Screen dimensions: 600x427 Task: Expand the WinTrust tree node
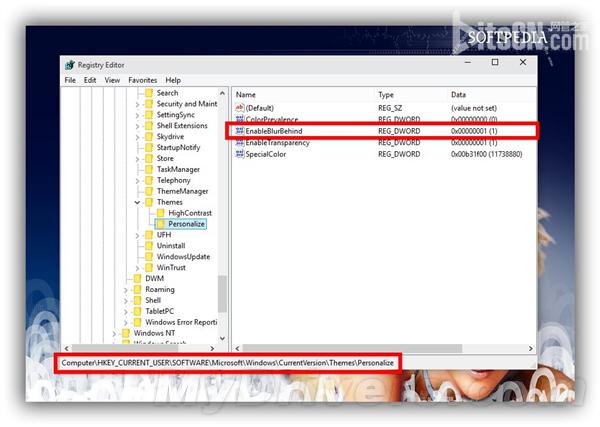pyautogui.click(x=137, y=268)
